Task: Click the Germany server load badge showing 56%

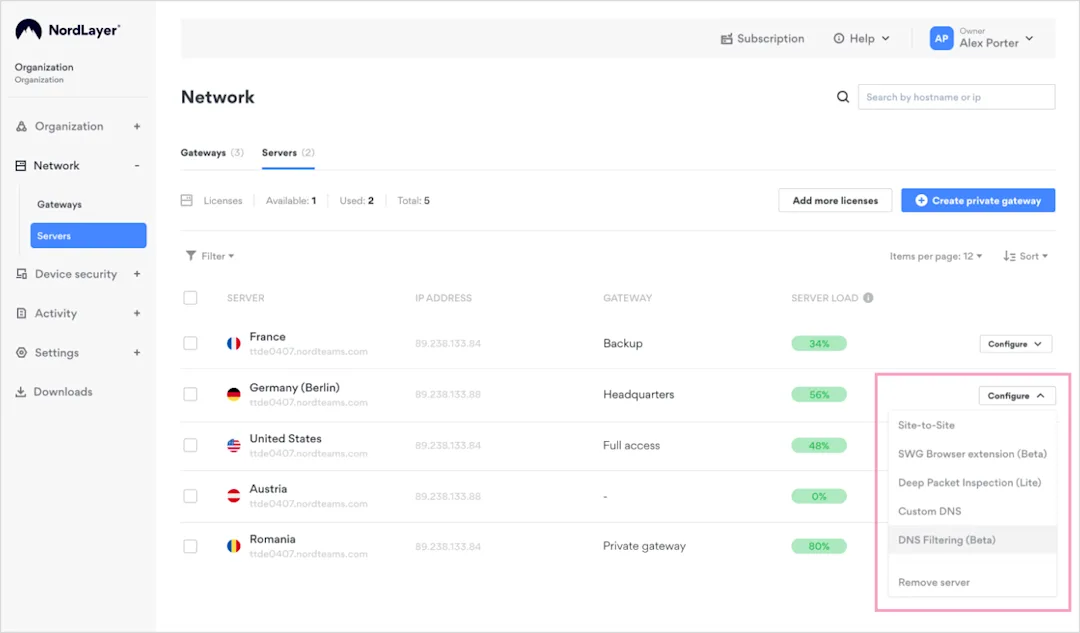Action: 819,394
